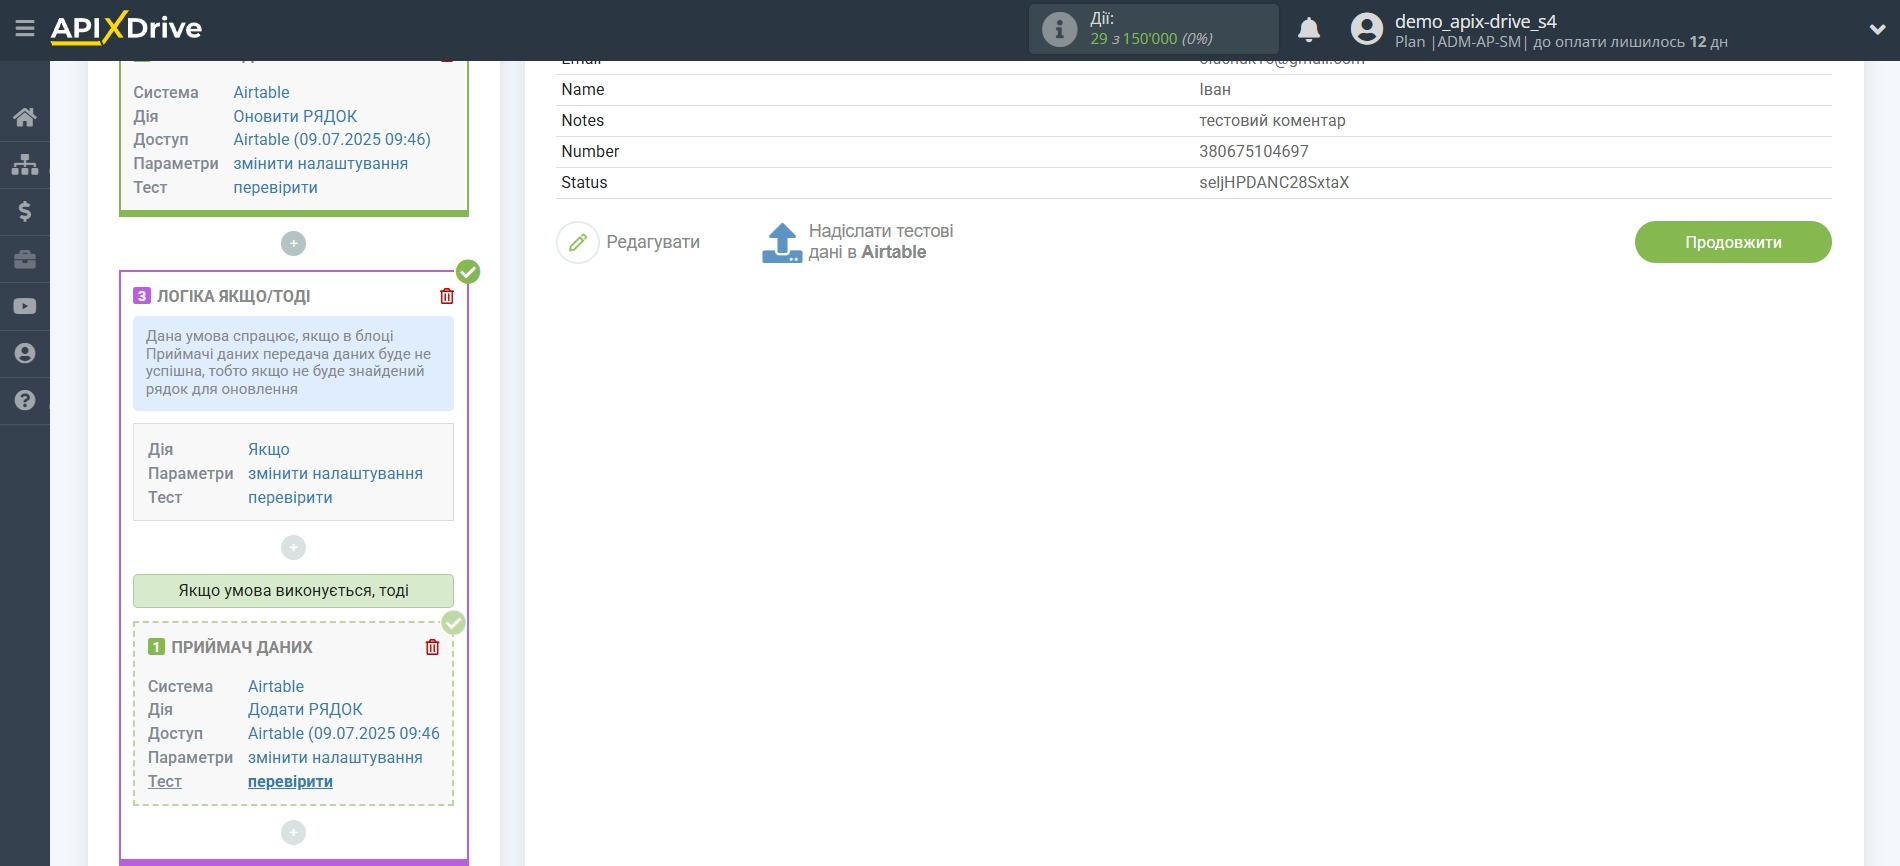Select the Number value 380675104697
Screen dimensions: 1900x866
1254,151
